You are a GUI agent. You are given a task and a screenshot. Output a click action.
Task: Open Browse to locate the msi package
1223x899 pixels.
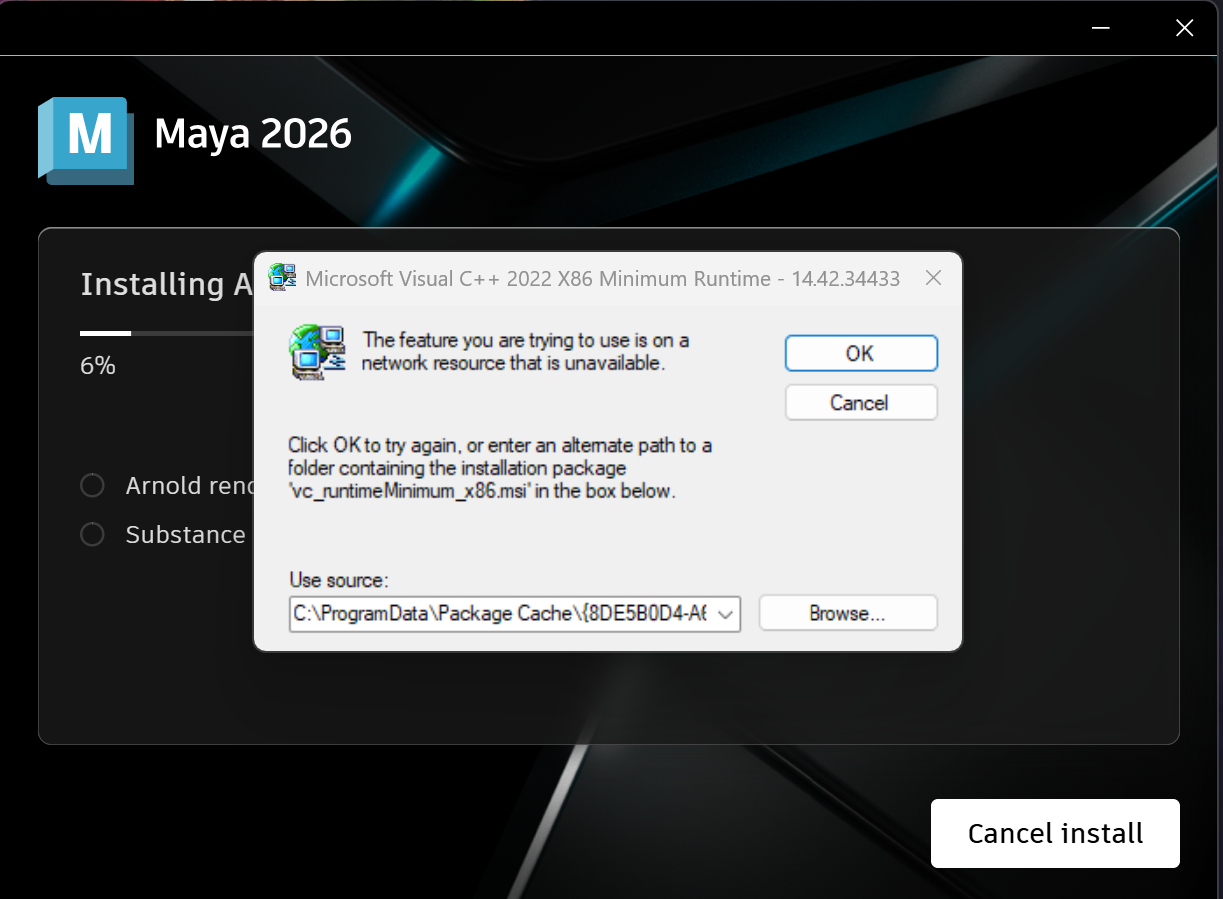[x=848, y=614]
